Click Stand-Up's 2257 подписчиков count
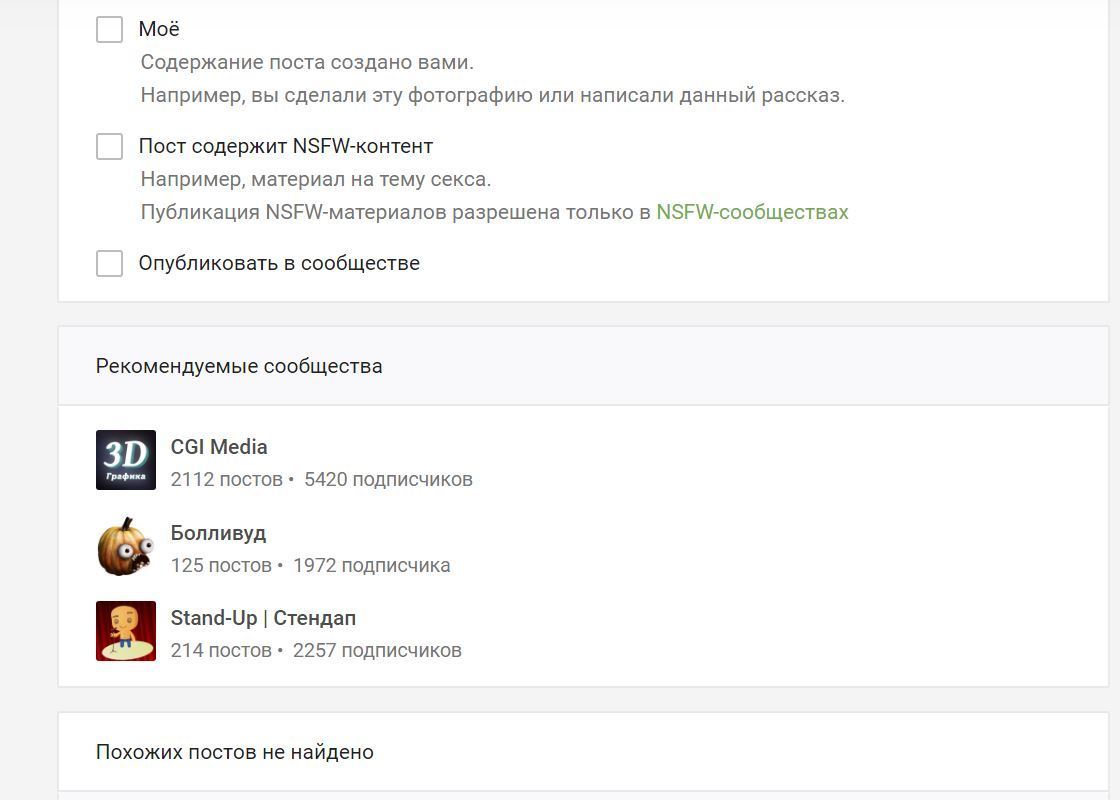1120x800 pixels. click(x=377, y=650)
